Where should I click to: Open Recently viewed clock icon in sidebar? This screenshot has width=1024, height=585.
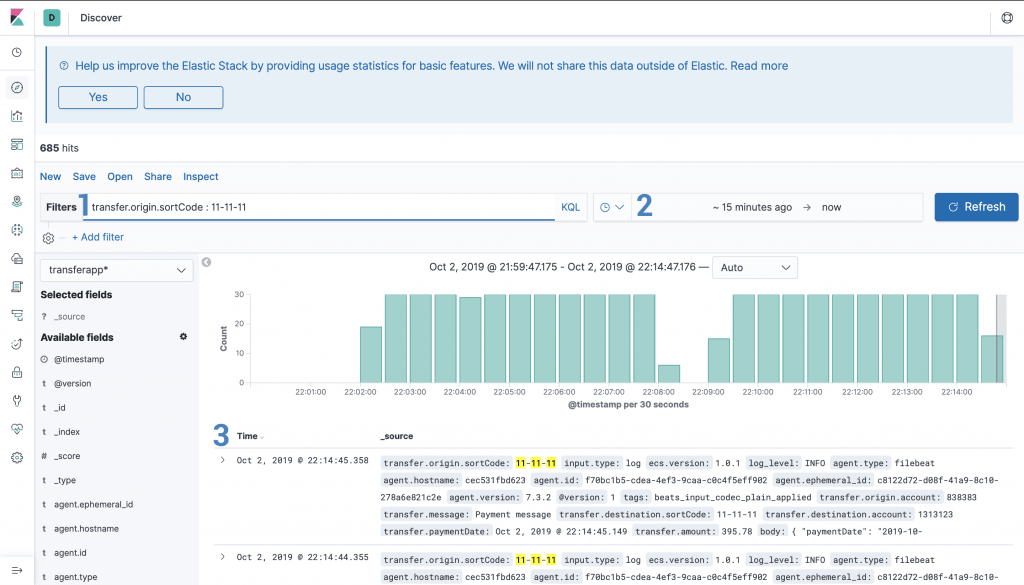17,53
